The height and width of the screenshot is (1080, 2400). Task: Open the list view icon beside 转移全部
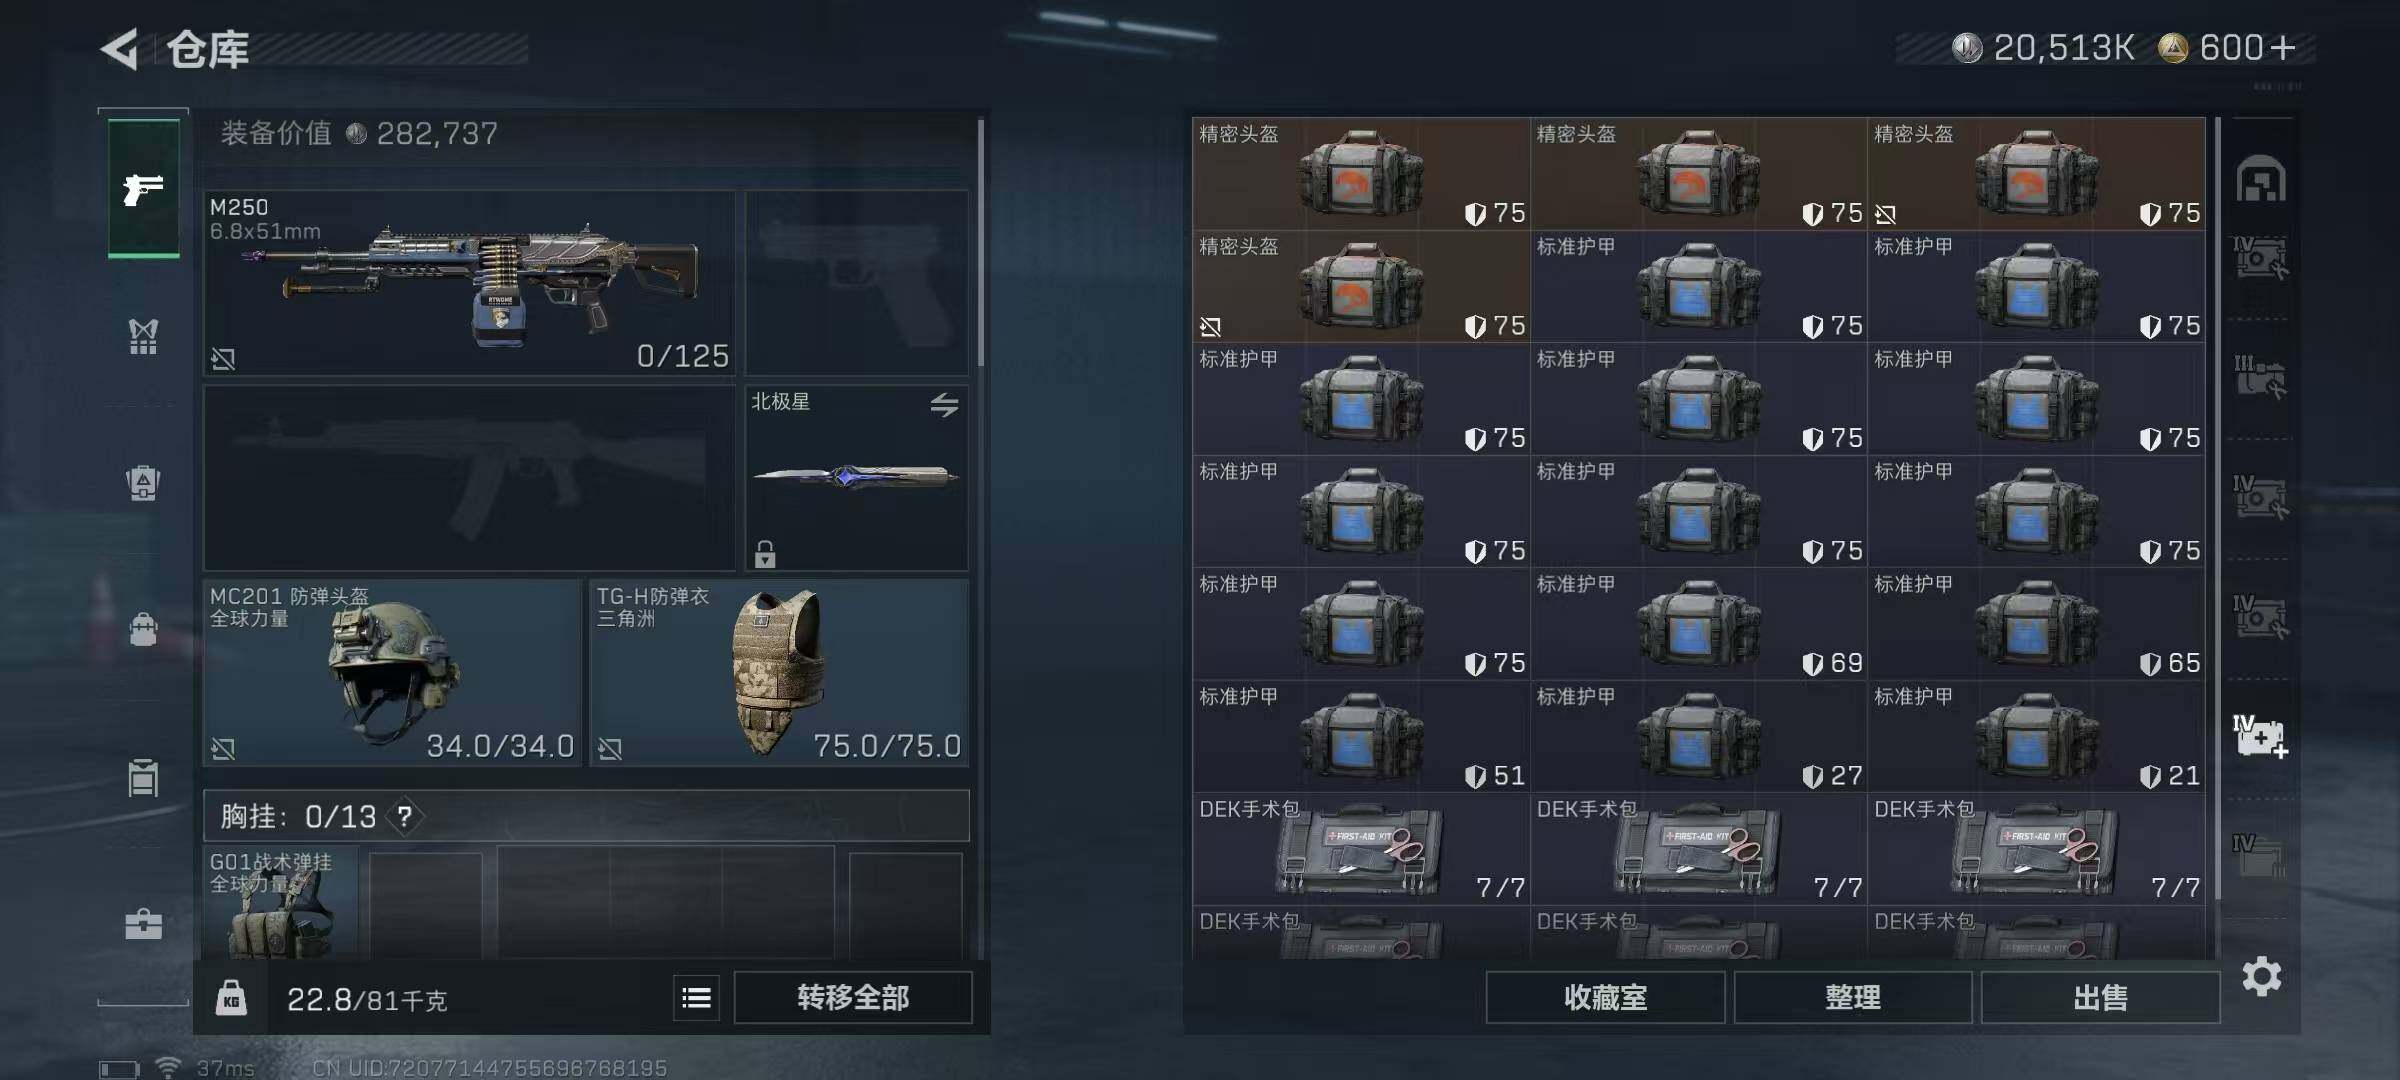pyautogui.click(x=697, y=997)
